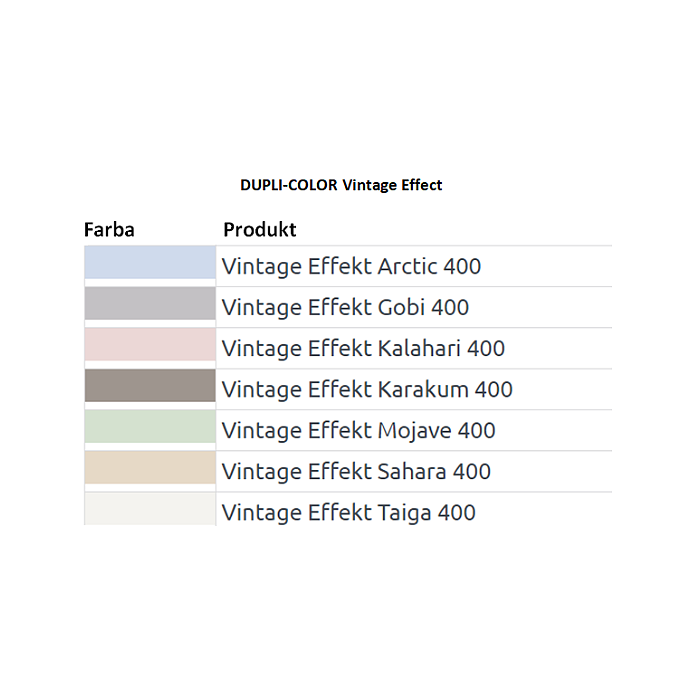The image size is (700, 700).
Task: Select the Vintage Effekt Sahara 400 product
Action: (356, 472)
